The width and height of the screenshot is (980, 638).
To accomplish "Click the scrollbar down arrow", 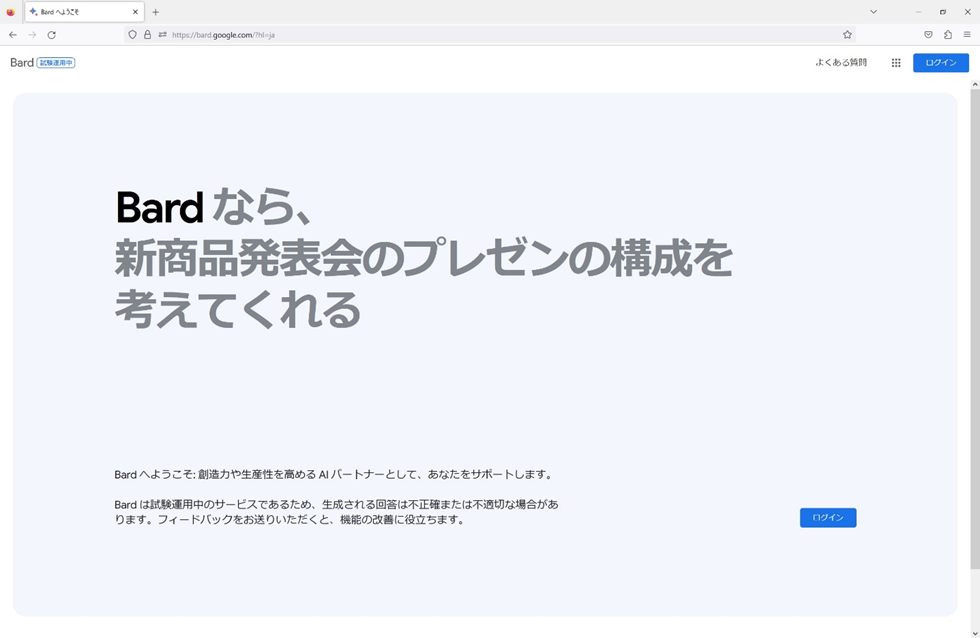I will click(975, 633).
